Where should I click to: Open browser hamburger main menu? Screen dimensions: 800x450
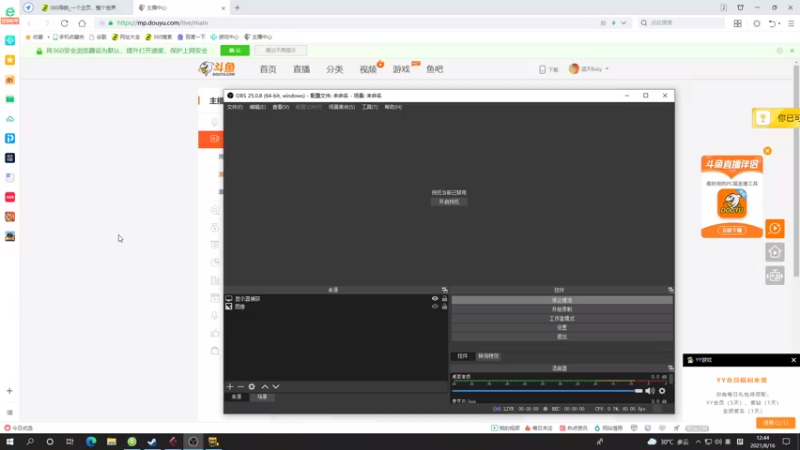tap(791, 23)
